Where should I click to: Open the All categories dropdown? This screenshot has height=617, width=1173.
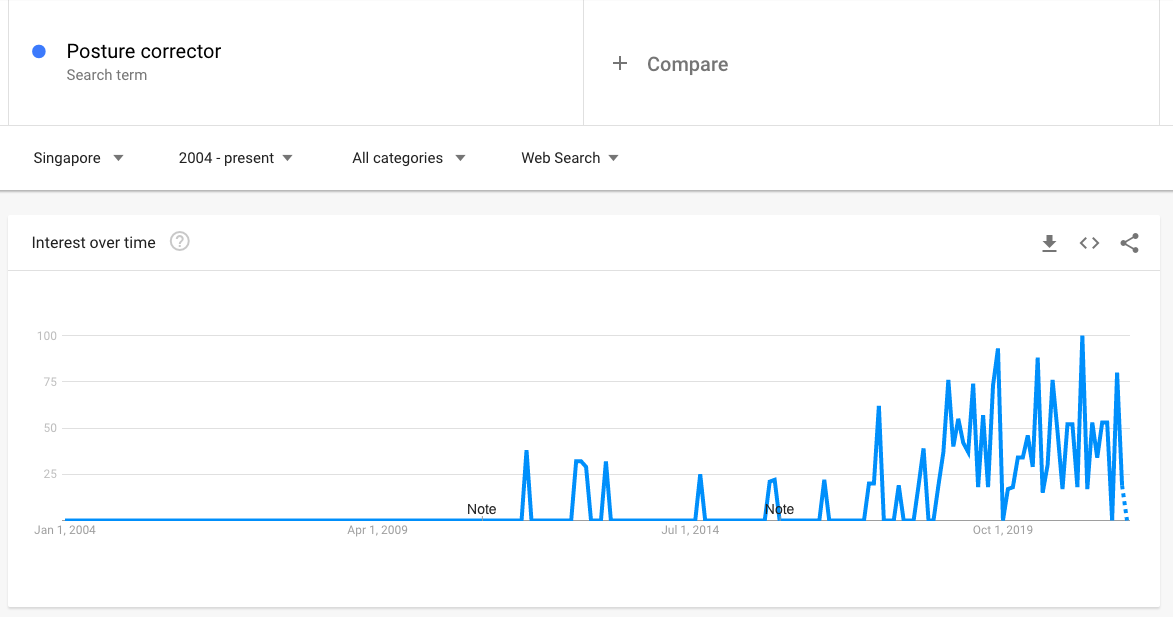409,158
